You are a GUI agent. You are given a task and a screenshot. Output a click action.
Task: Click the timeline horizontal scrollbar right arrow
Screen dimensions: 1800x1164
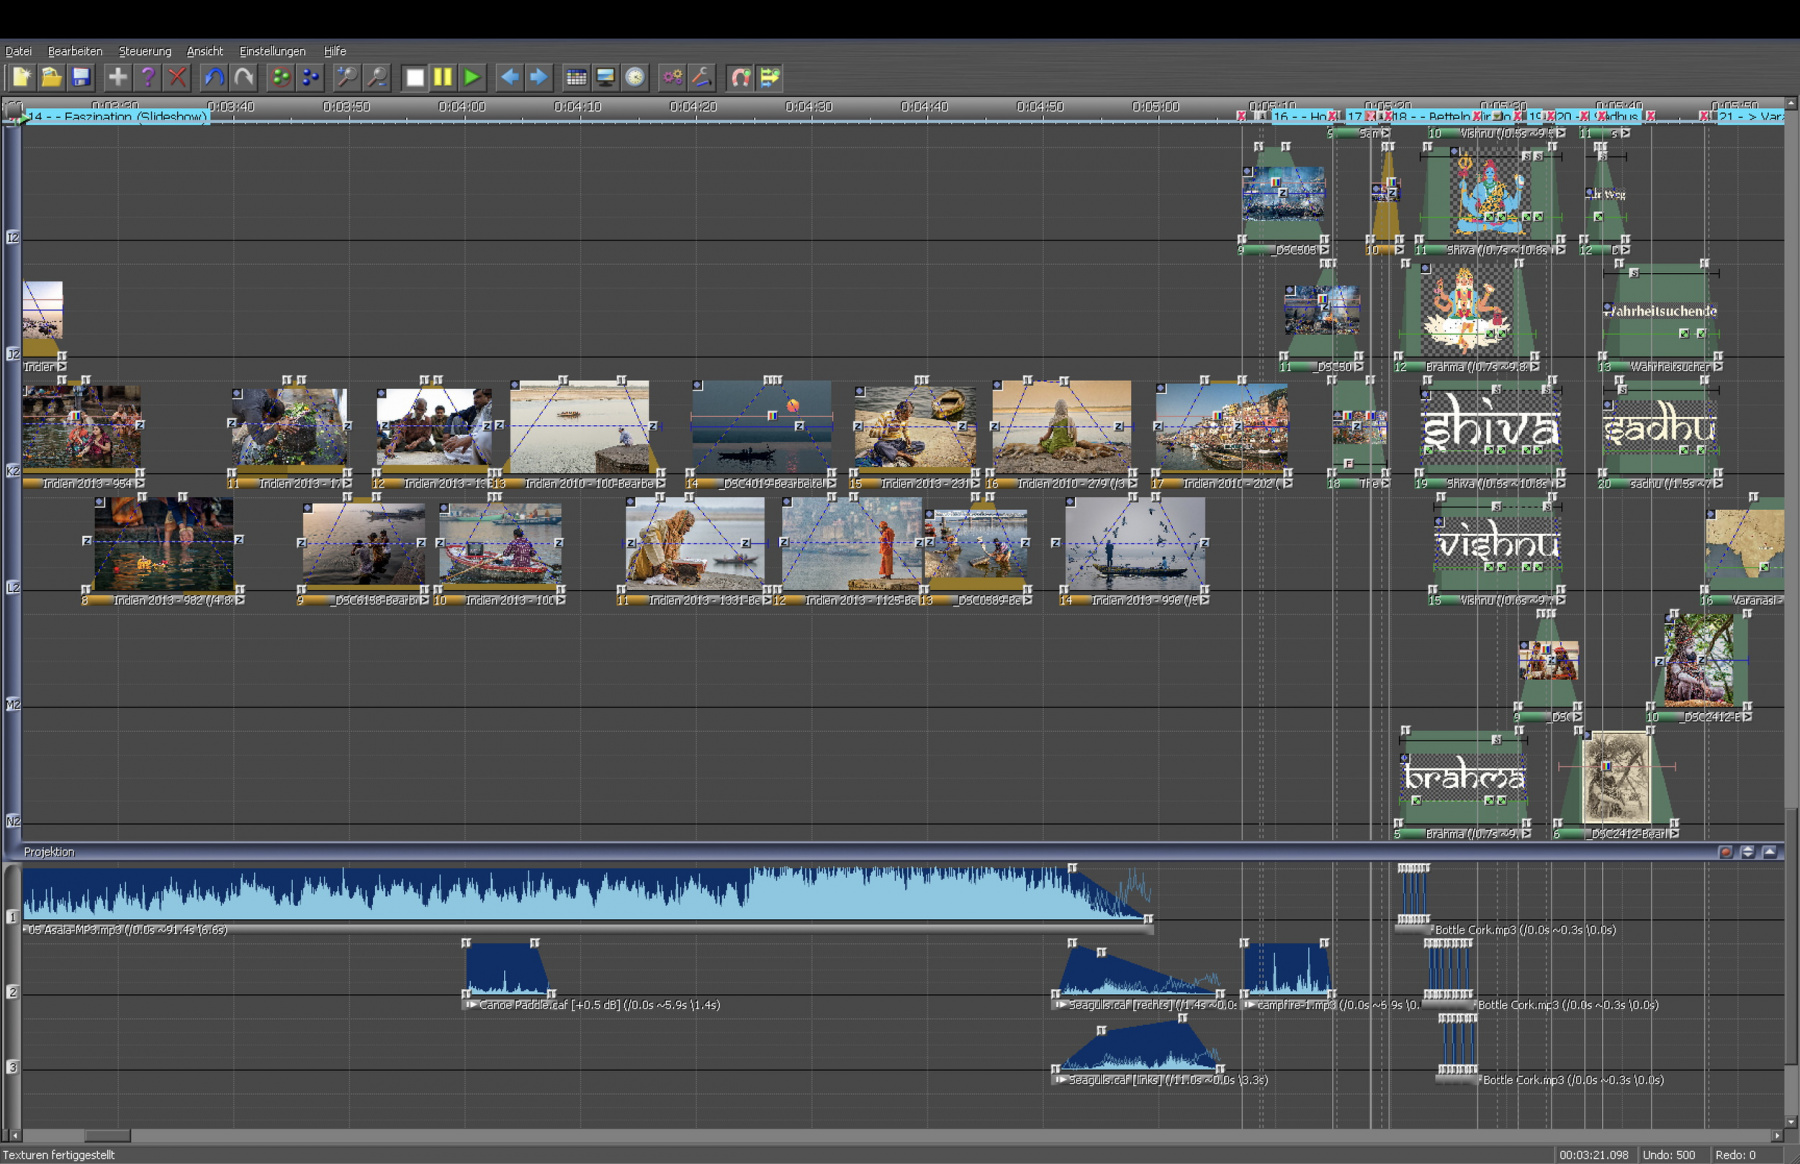[1777, 1136]
